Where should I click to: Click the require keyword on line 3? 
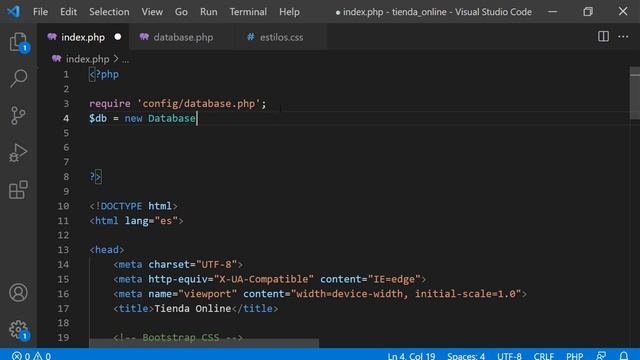coord(110,104)
